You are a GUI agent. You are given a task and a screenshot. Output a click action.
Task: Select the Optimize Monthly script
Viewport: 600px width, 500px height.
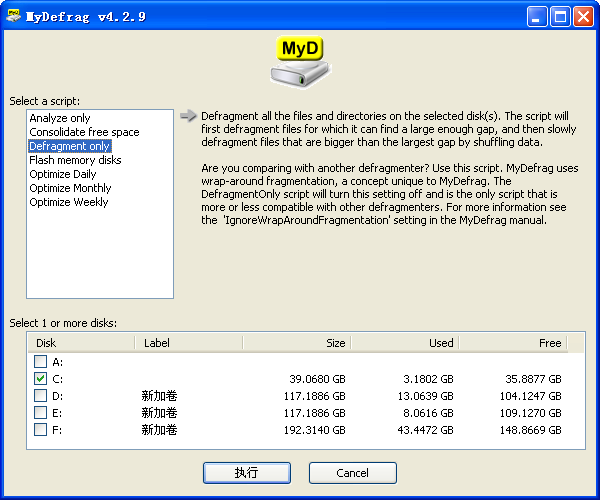point(70,188)
